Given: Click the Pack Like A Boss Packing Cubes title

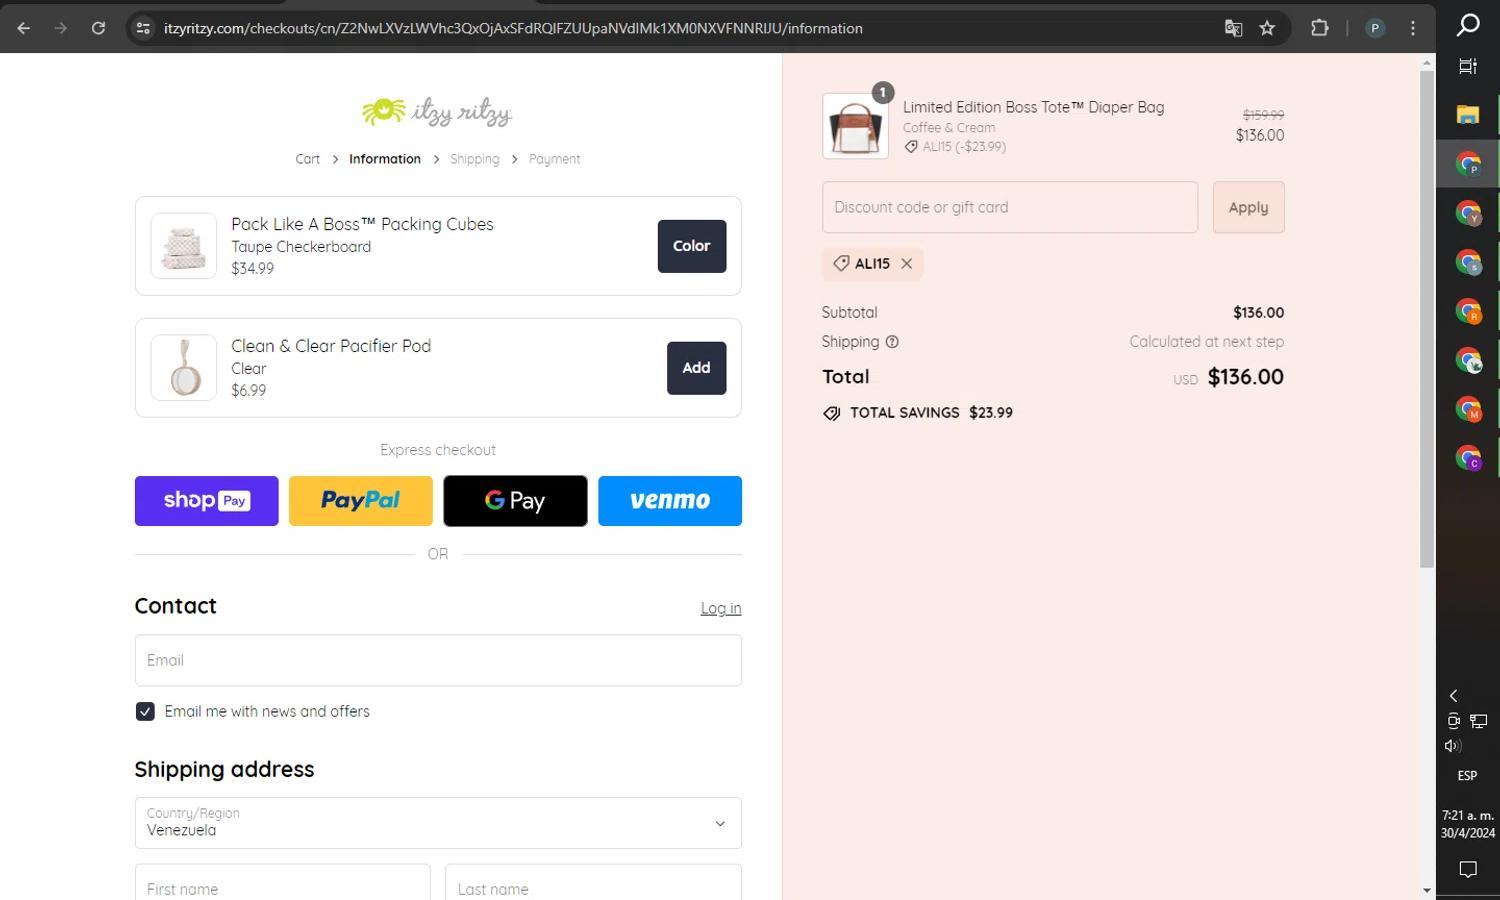Looking at the screenshot, I should pos(362,224).
